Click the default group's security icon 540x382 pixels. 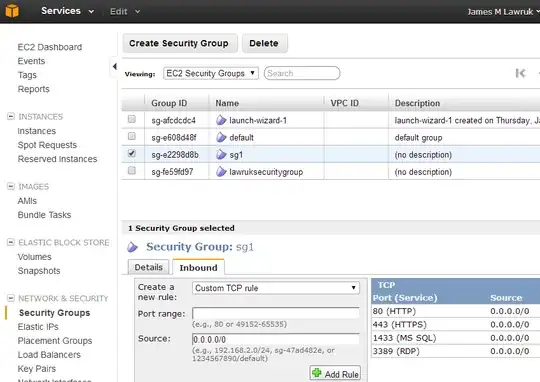point(221,137)
